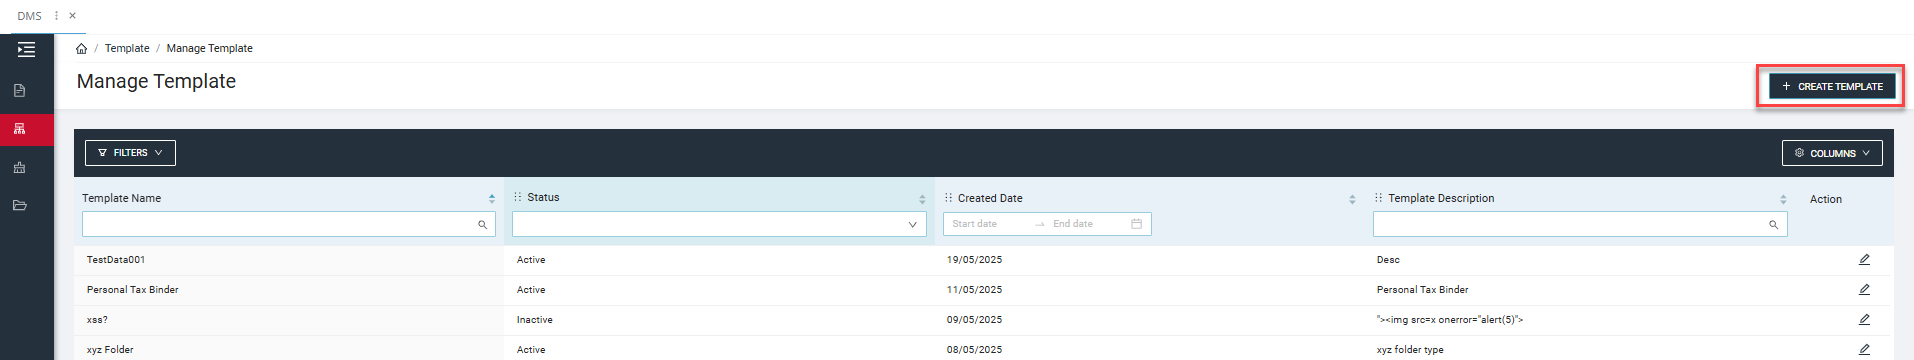Viewport: 1914px width, 360px height.
Task: Close the DMS tab
Action: pyautogui.click(x=72, y=15)
